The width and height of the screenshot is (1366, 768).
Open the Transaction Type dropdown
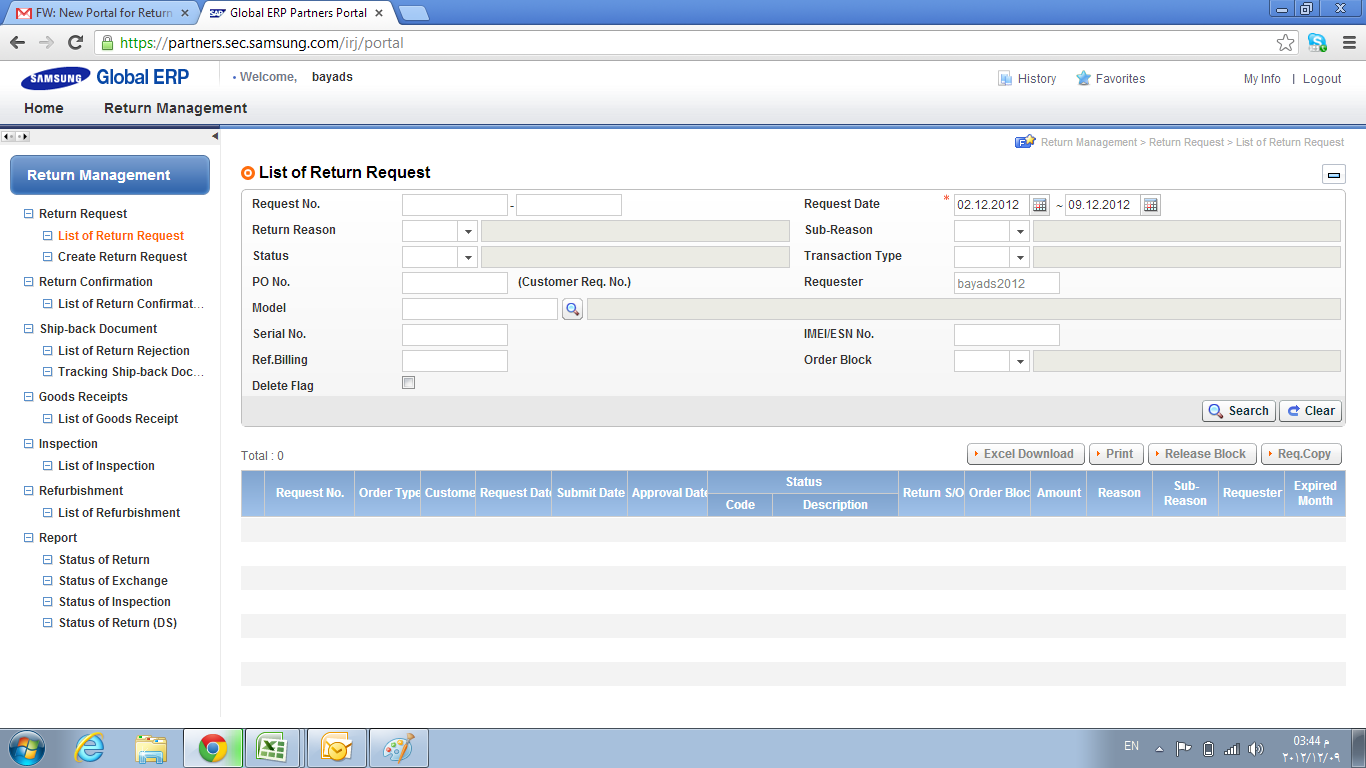(1020, 257)
